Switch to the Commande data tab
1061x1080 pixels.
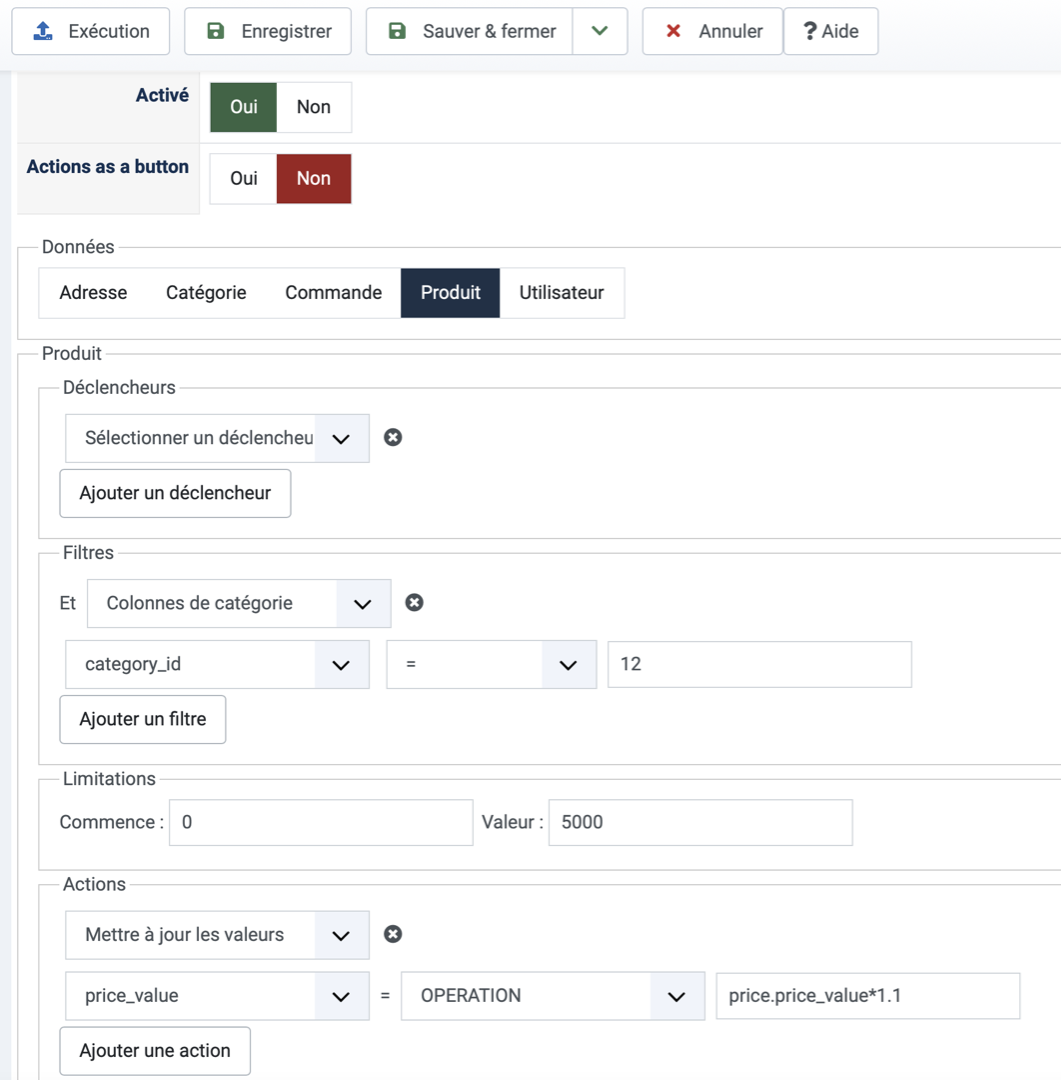pyautogui.click(x=333, y=293)
